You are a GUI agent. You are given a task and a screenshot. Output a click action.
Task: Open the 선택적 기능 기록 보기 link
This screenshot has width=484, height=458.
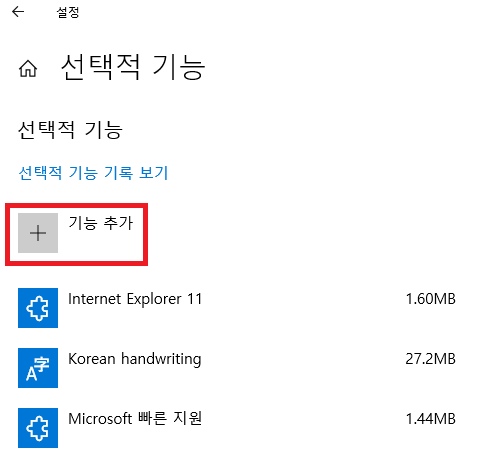tap(93, 173)
